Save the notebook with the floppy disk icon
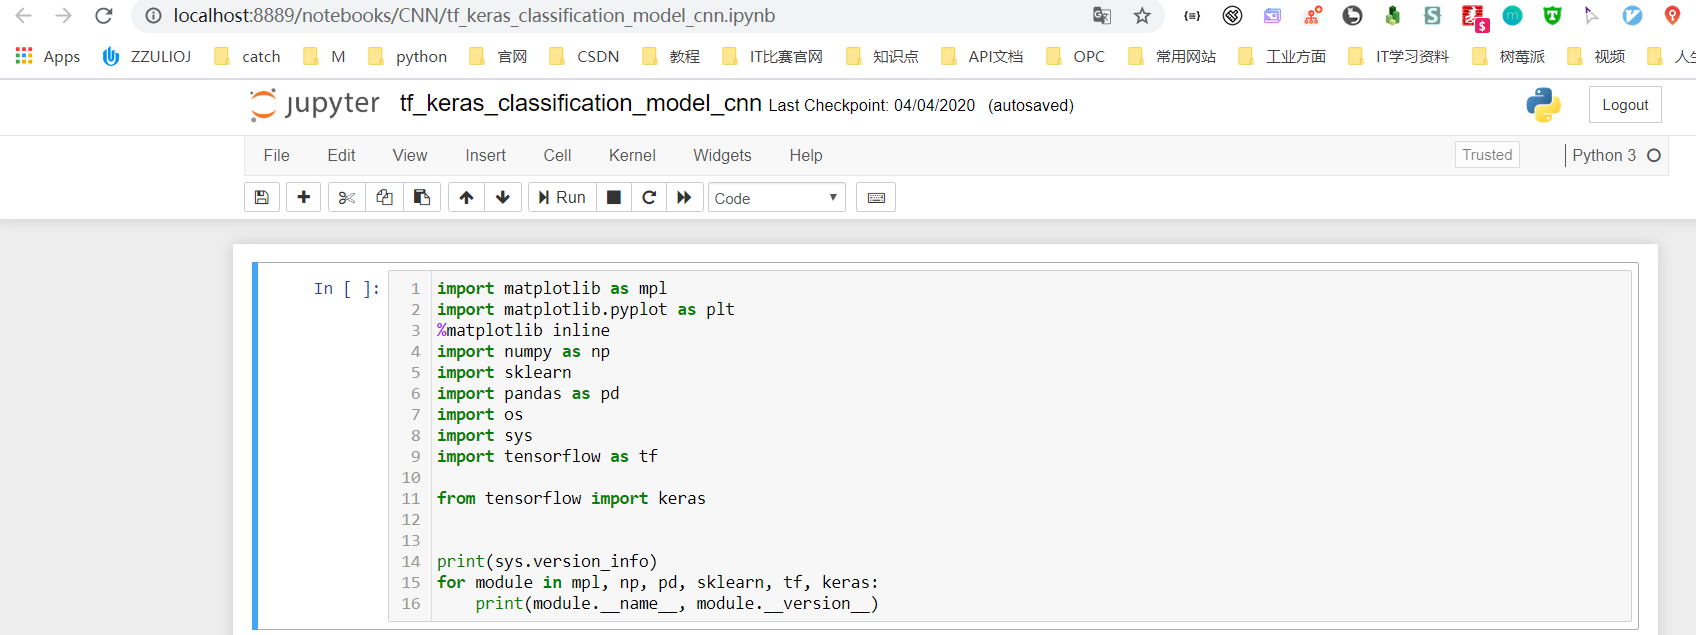 262,197
